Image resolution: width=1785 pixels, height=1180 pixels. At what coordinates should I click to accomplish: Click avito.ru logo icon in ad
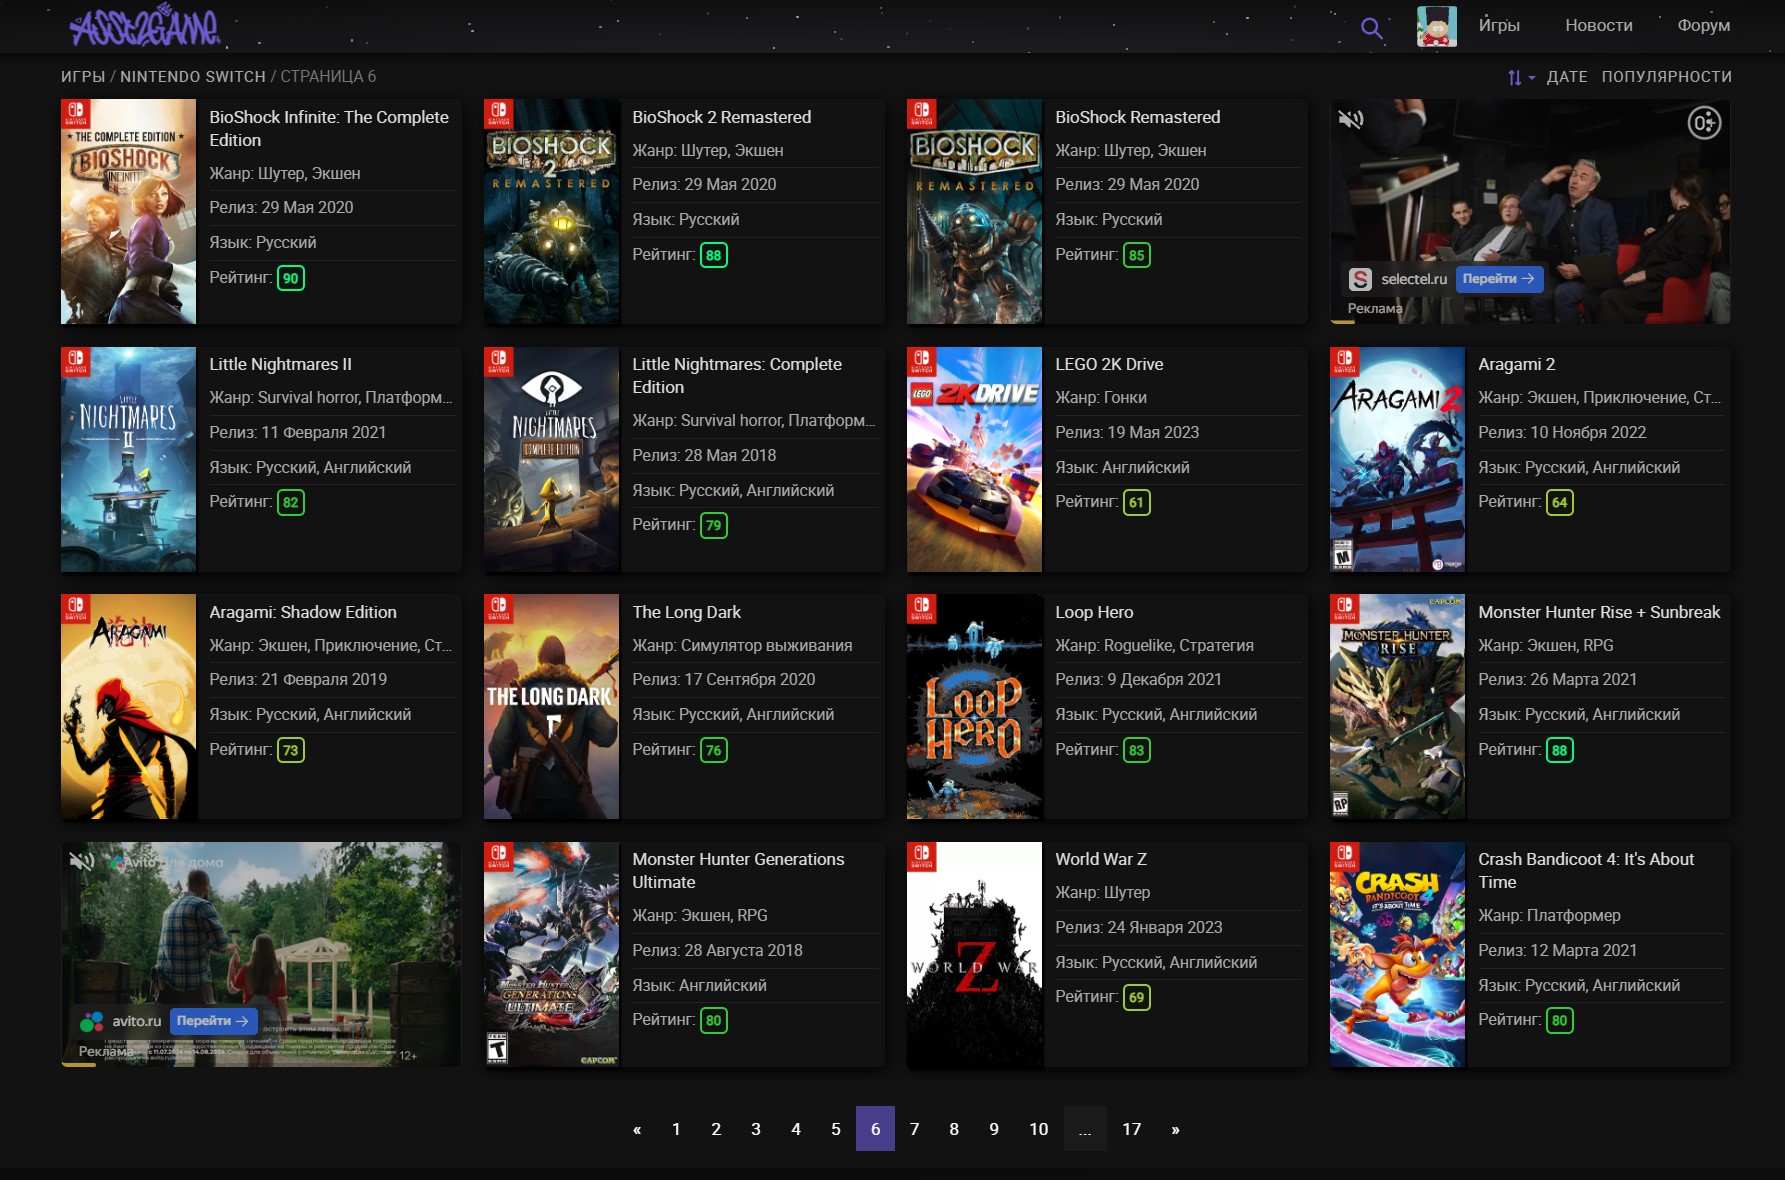(x=92, y=1022)
